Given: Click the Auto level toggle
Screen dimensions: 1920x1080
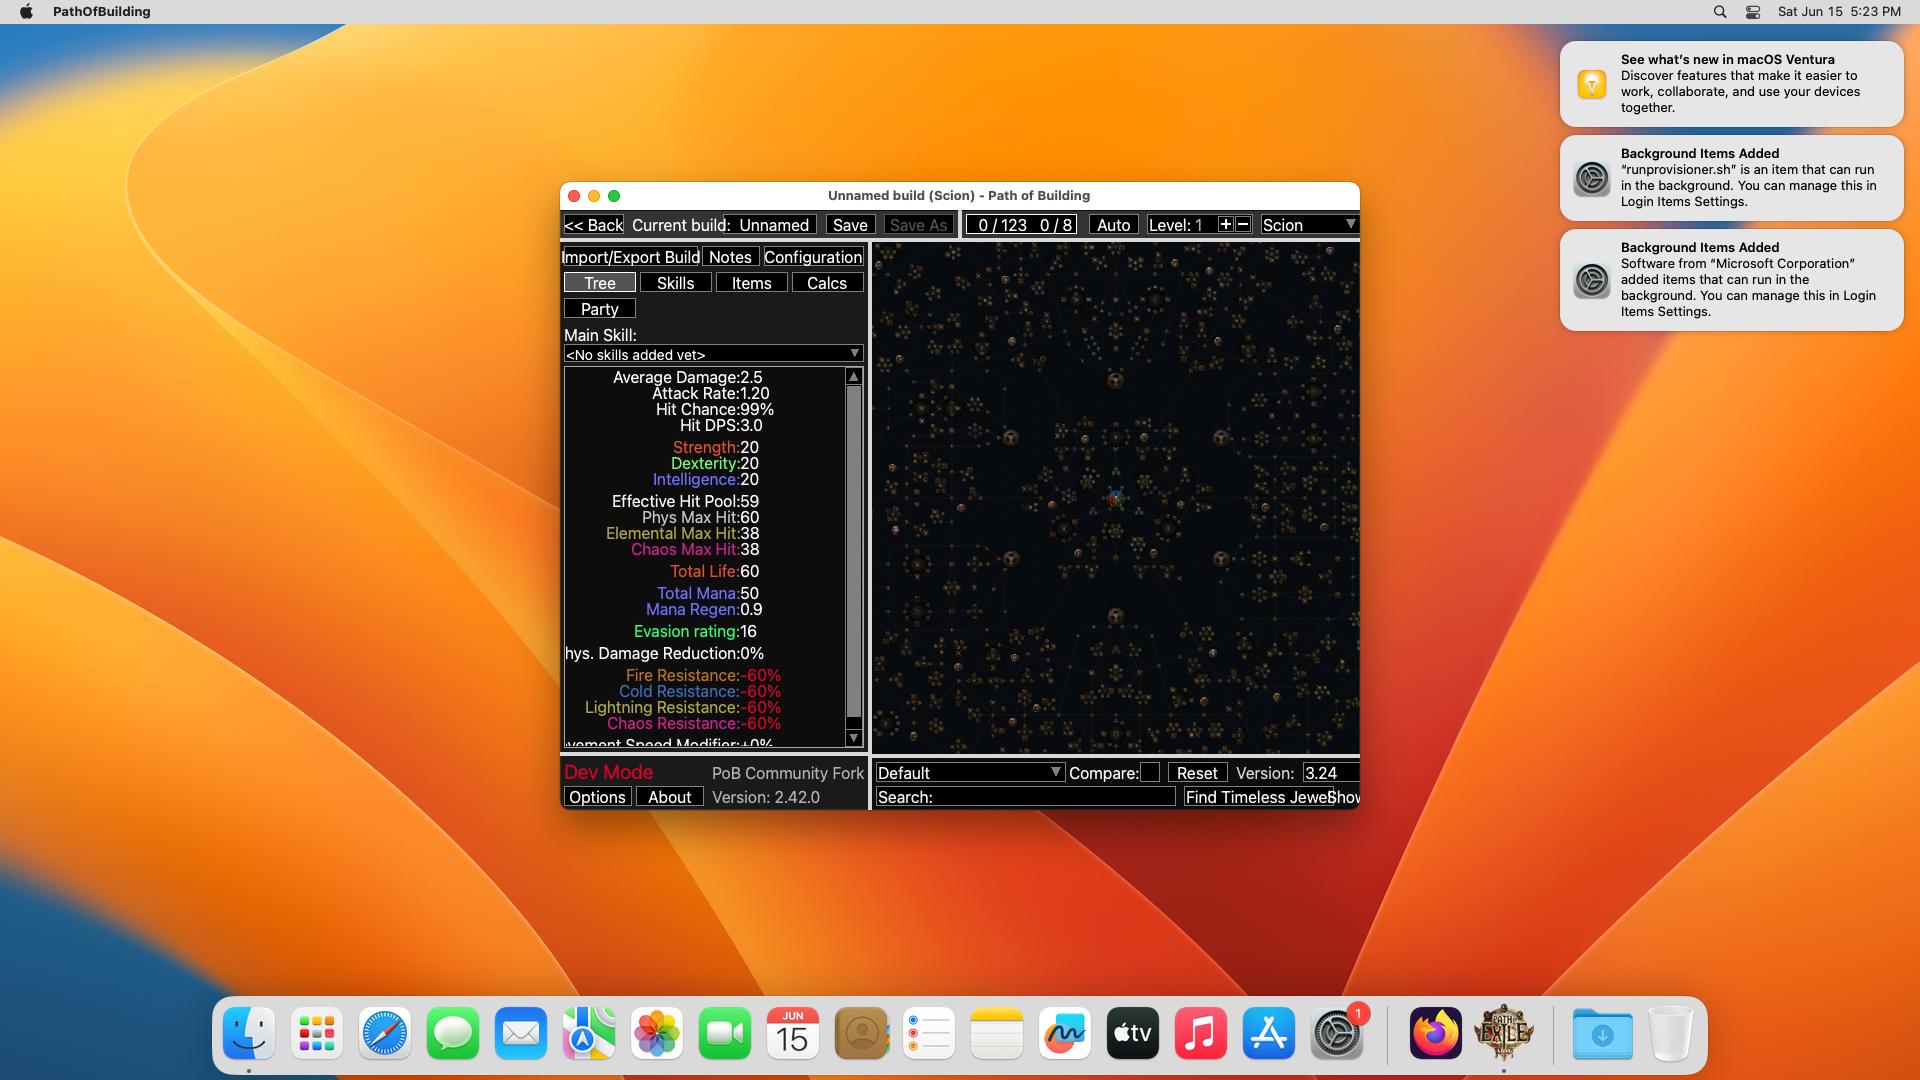Looking at the screenshot, I should pos(1112,224).
